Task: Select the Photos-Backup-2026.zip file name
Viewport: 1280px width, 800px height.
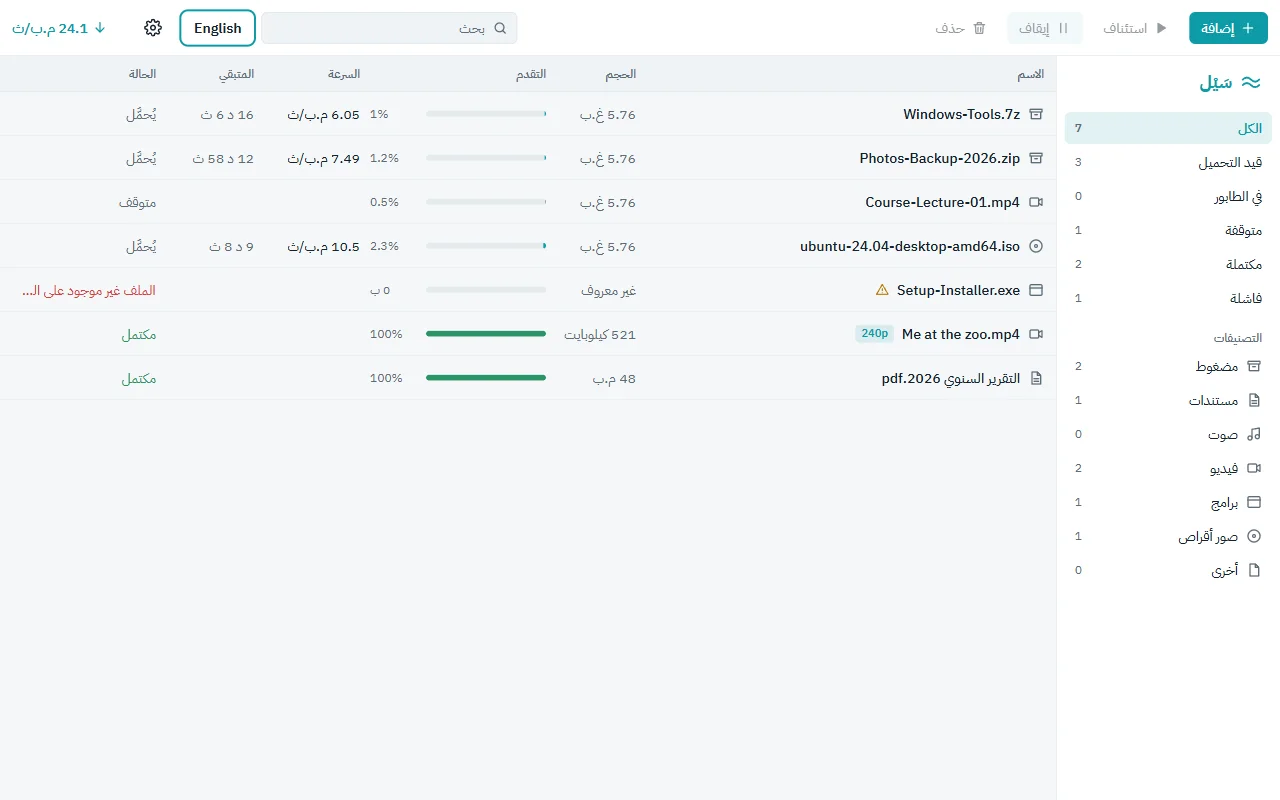Action: coord(940,158)
